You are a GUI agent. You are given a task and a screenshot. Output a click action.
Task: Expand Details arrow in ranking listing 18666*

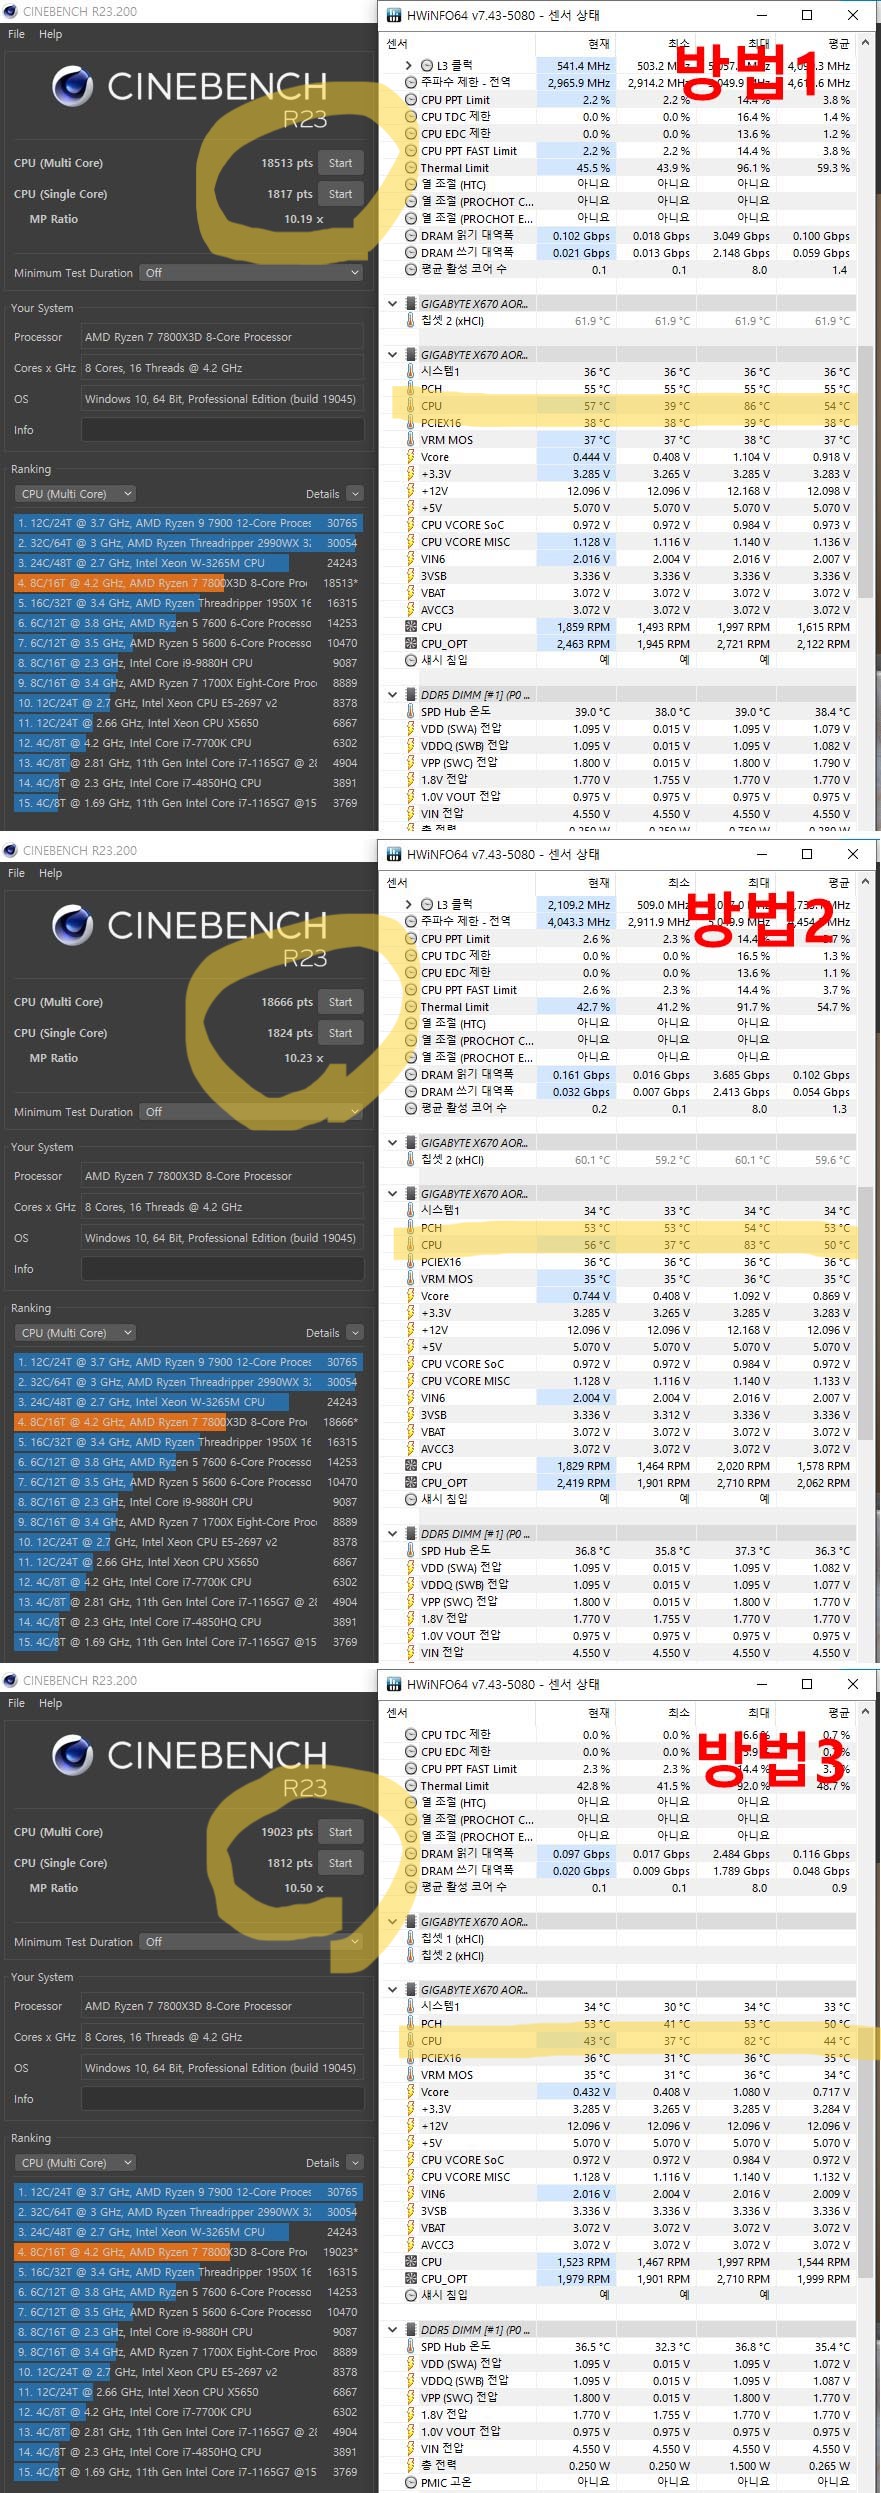(355, 1333)
